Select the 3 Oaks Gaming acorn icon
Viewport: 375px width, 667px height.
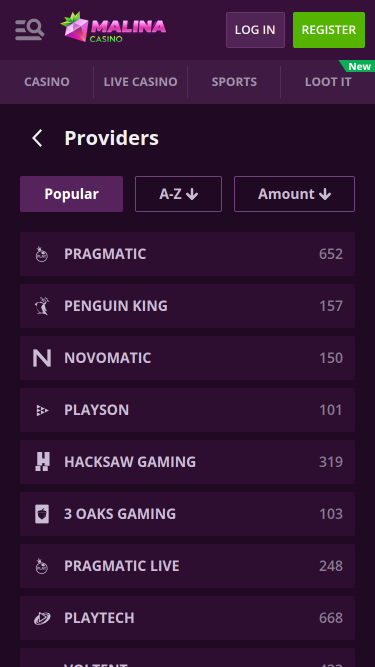click(x=42, y=514)
